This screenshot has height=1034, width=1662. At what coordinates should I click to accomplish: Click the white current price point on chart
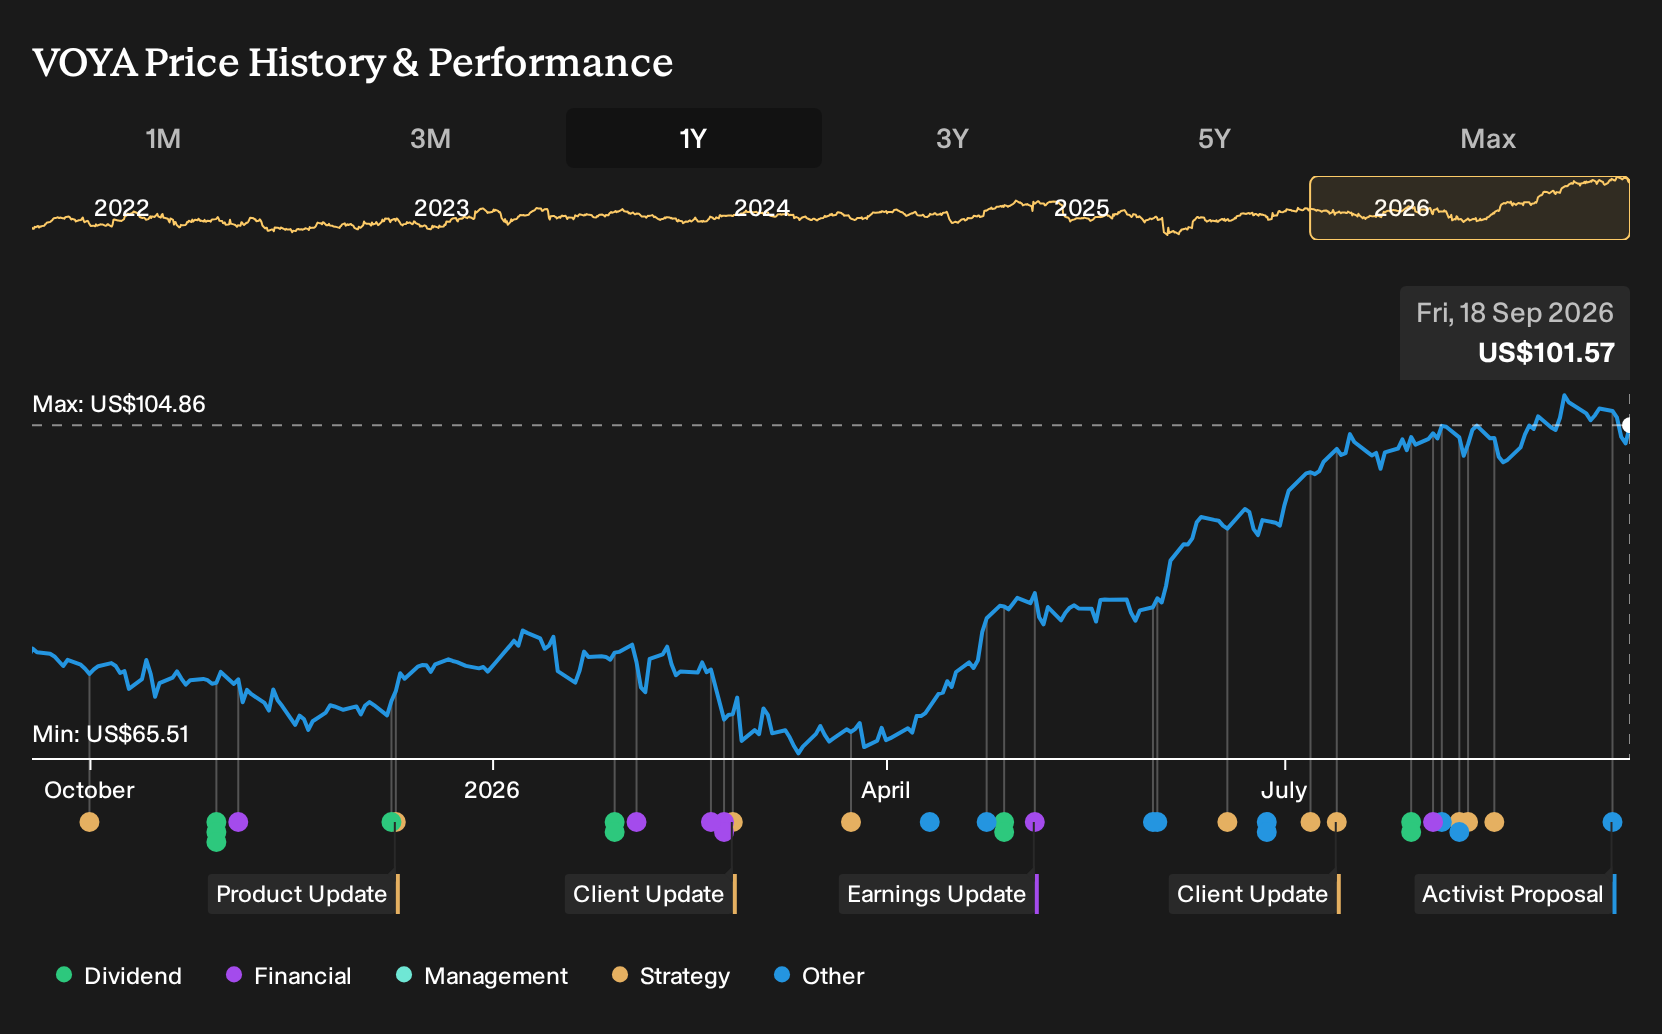click(x=1628, y=425)
